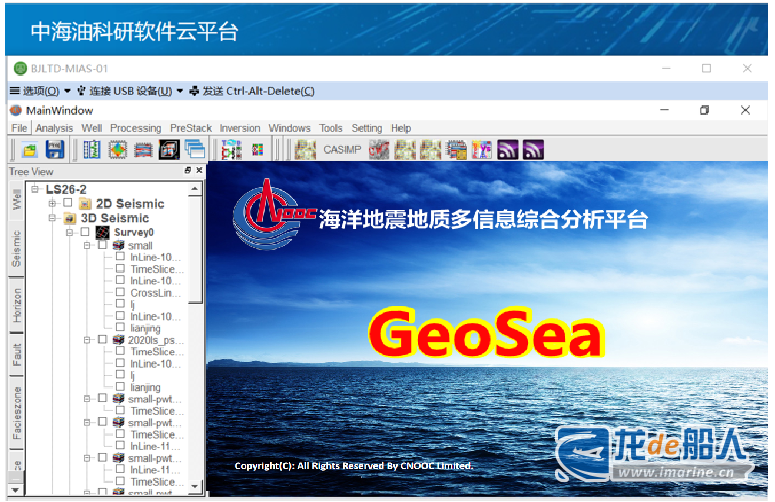Image resolution: width=775 pixels, height=502 pixels.
Task: Click the tree view scroll down arrow
Action: (195, 487)
